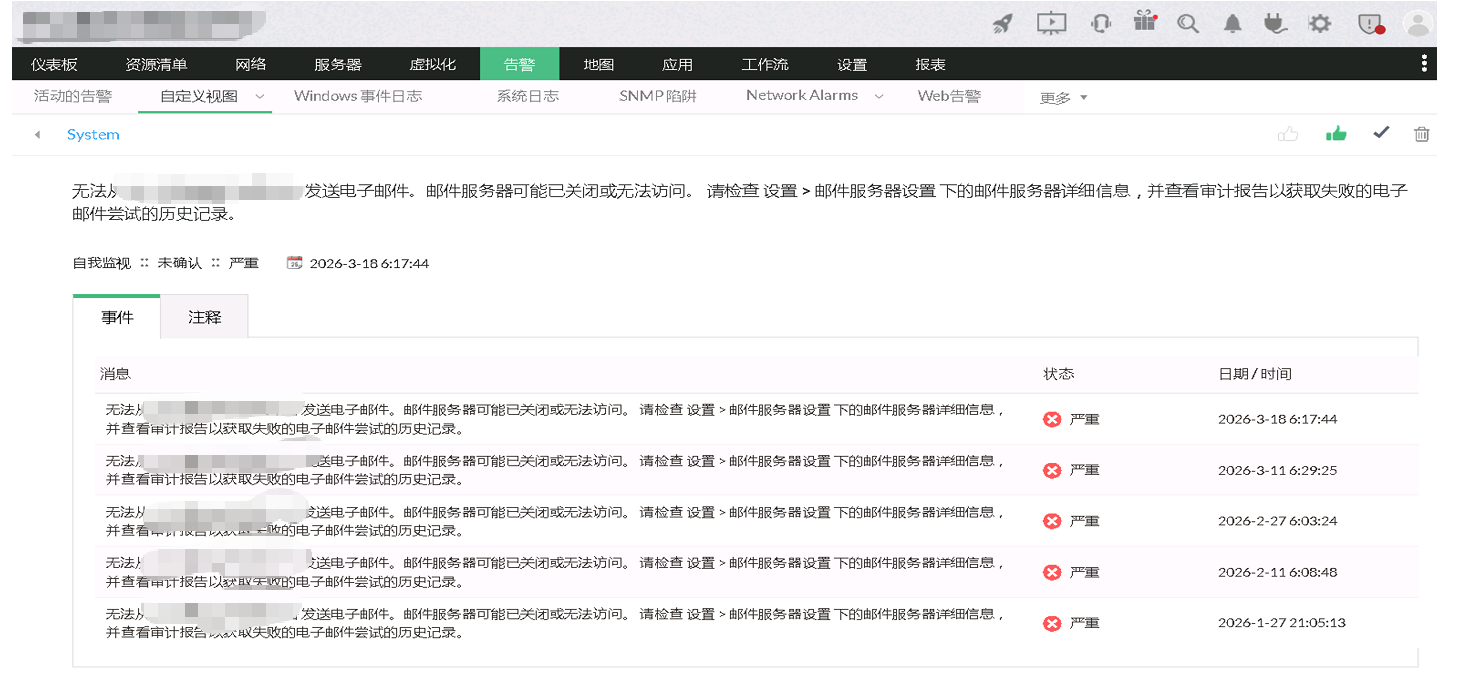Delete alarm using the trash icon

tap(1421, 134)
